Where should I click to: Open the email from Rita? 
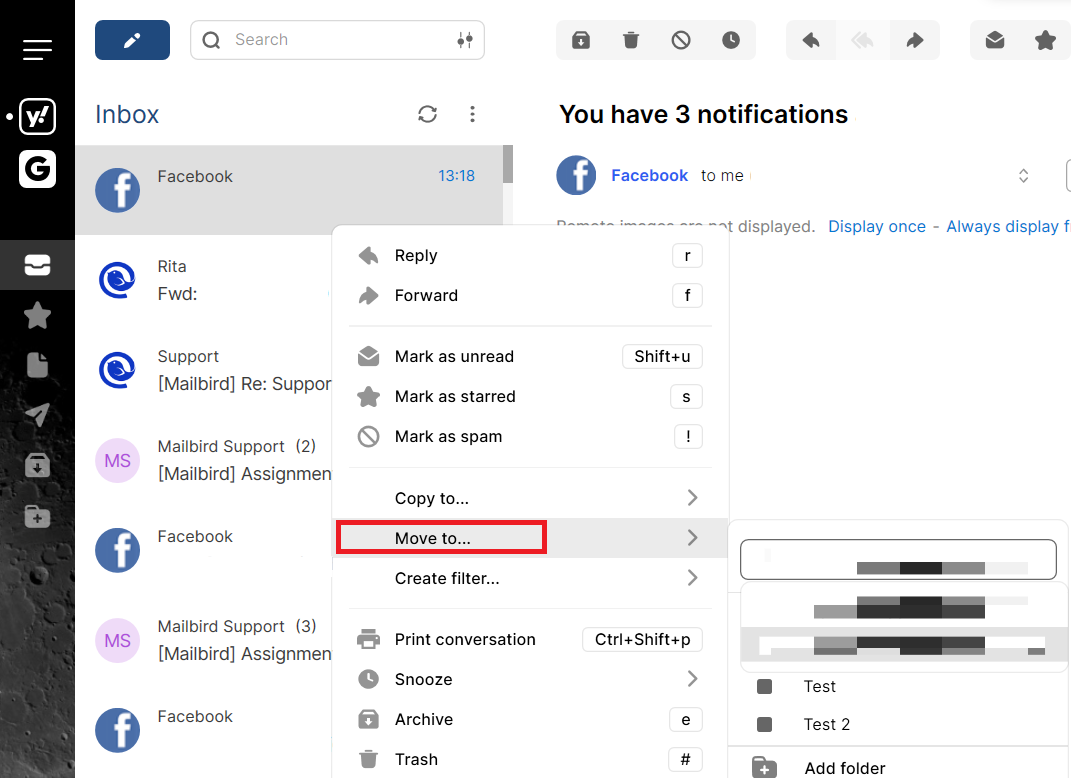pos(204,280)
